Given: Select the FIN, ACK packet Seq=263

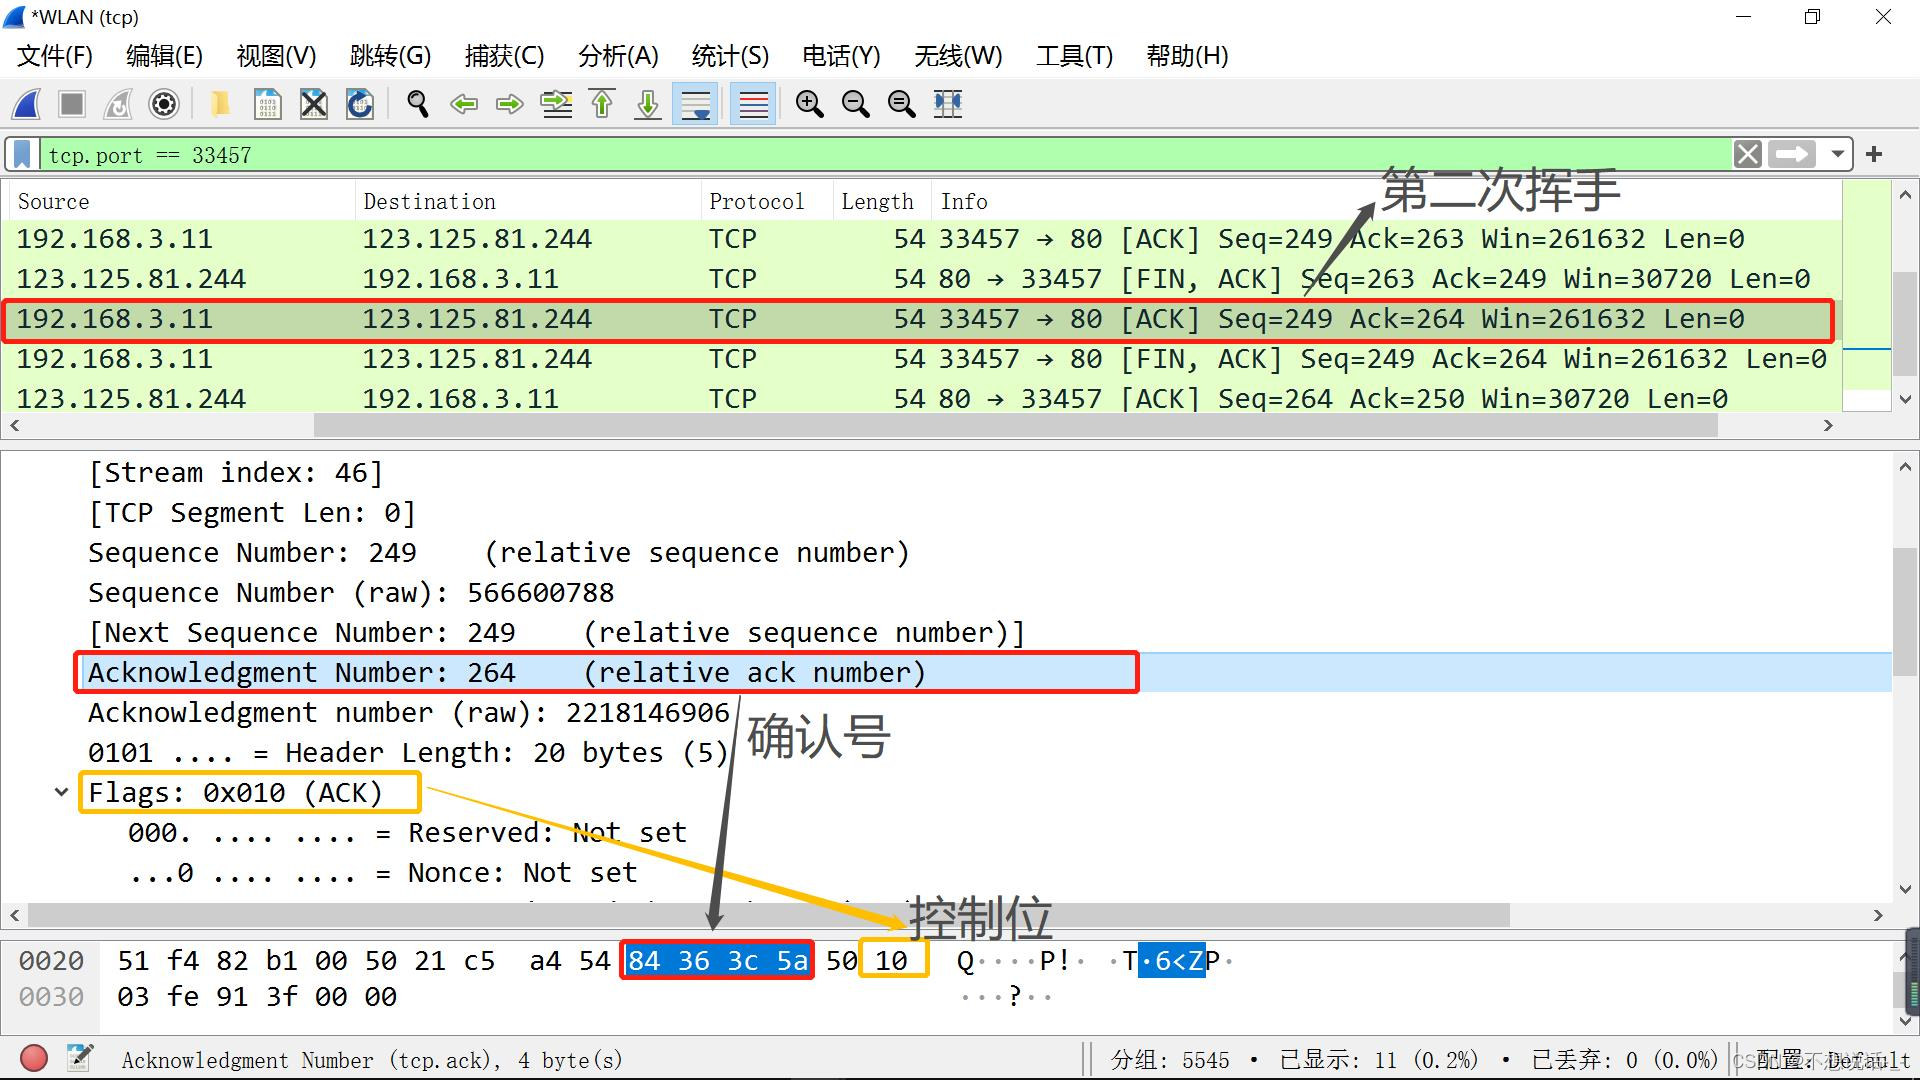Looking at the screenshot, I should pos(921,279).
